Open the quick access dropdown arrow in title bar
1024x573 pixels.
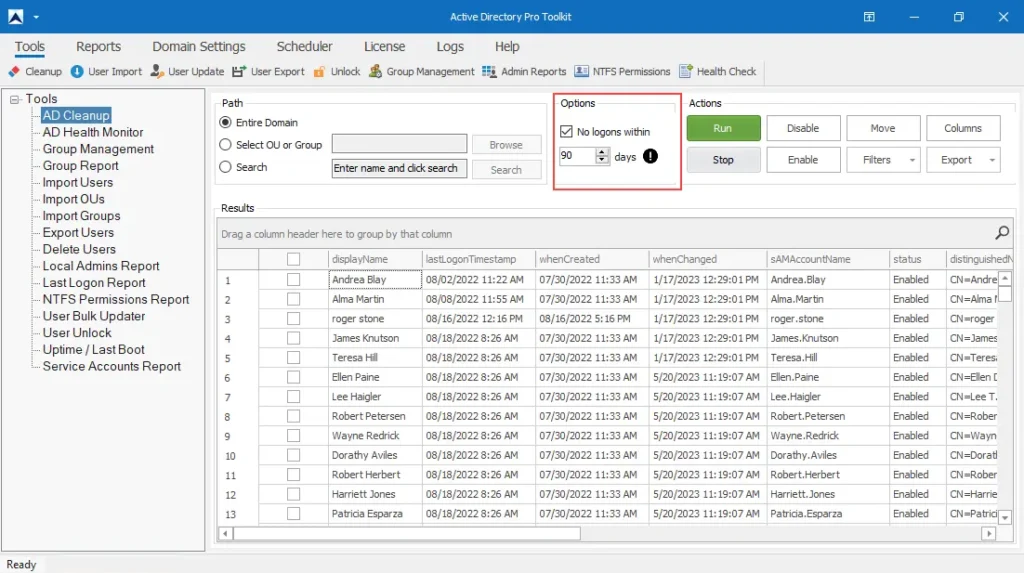point(36,17)
